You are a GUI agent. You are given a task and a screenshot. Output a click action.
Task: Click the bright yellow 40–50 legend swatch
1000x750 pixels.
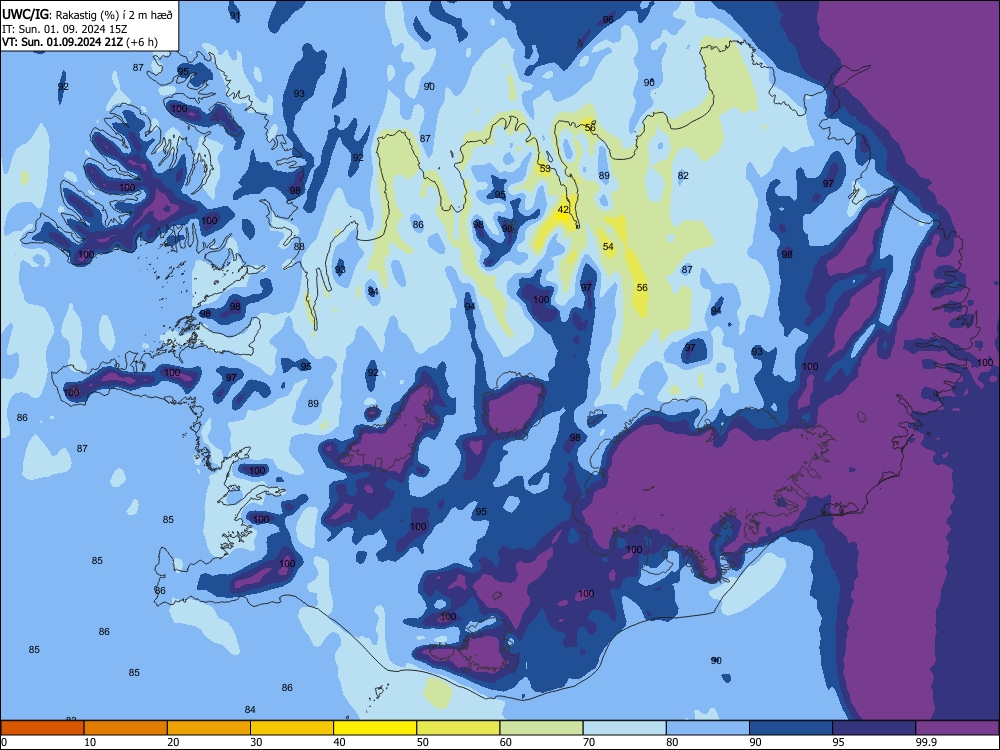pyautogui.click(x=375, y=728)
